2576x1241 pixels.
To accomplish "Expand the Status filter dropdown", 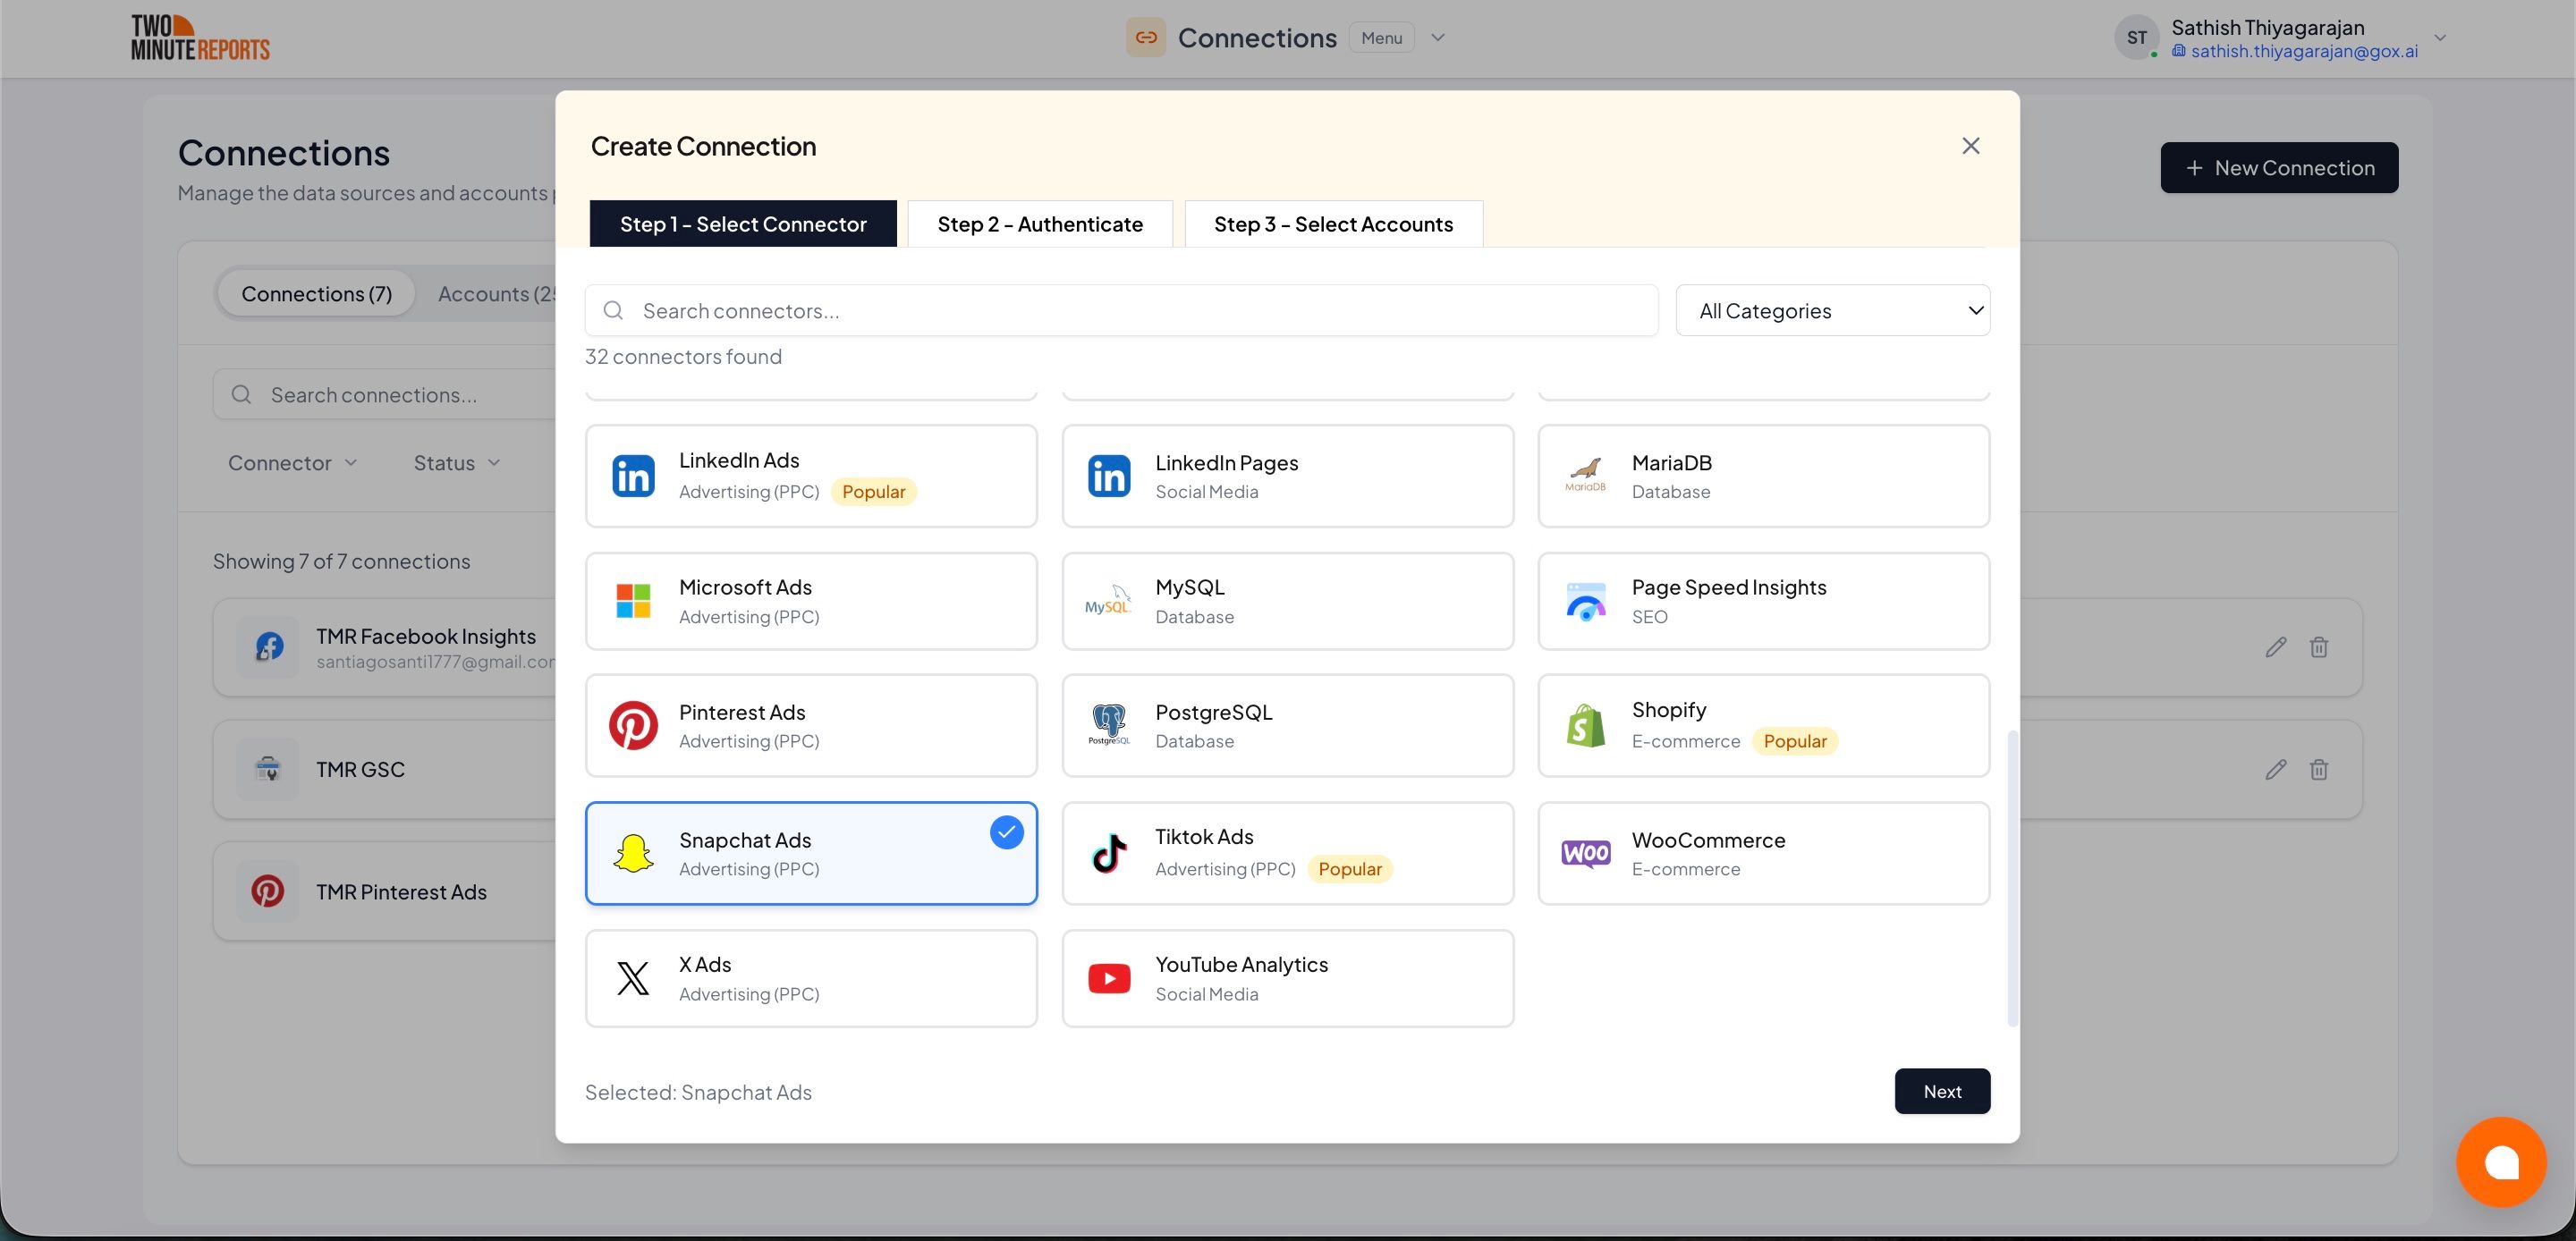I will tap(456, 463).
